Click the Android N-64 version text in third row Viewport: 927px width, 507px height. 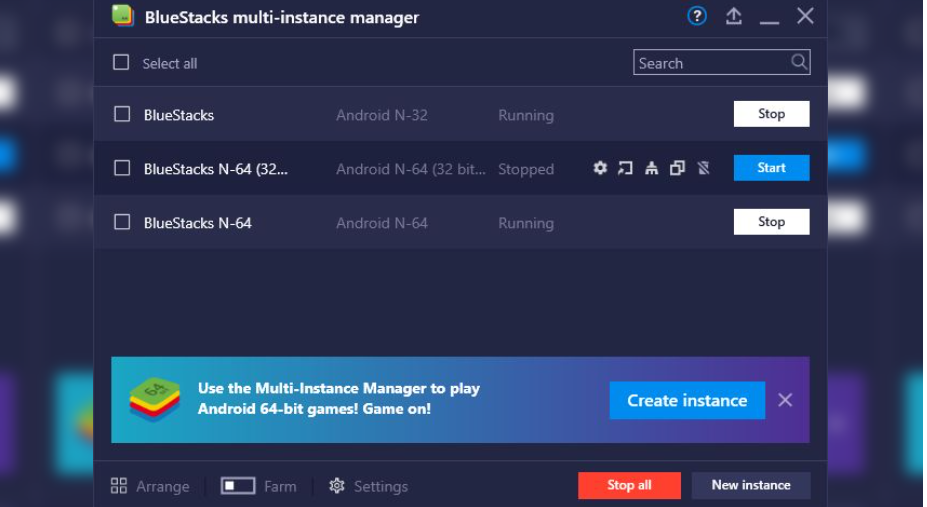tap(382, 223)
